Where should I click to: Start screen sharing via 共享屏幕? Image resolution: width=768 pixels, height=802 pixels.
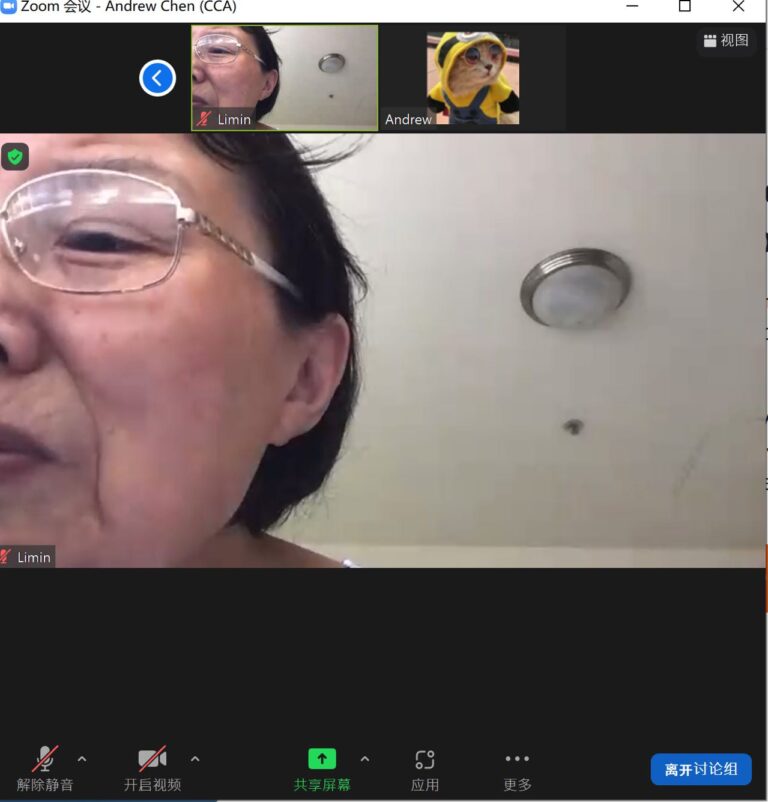click(x=322, y=768)
